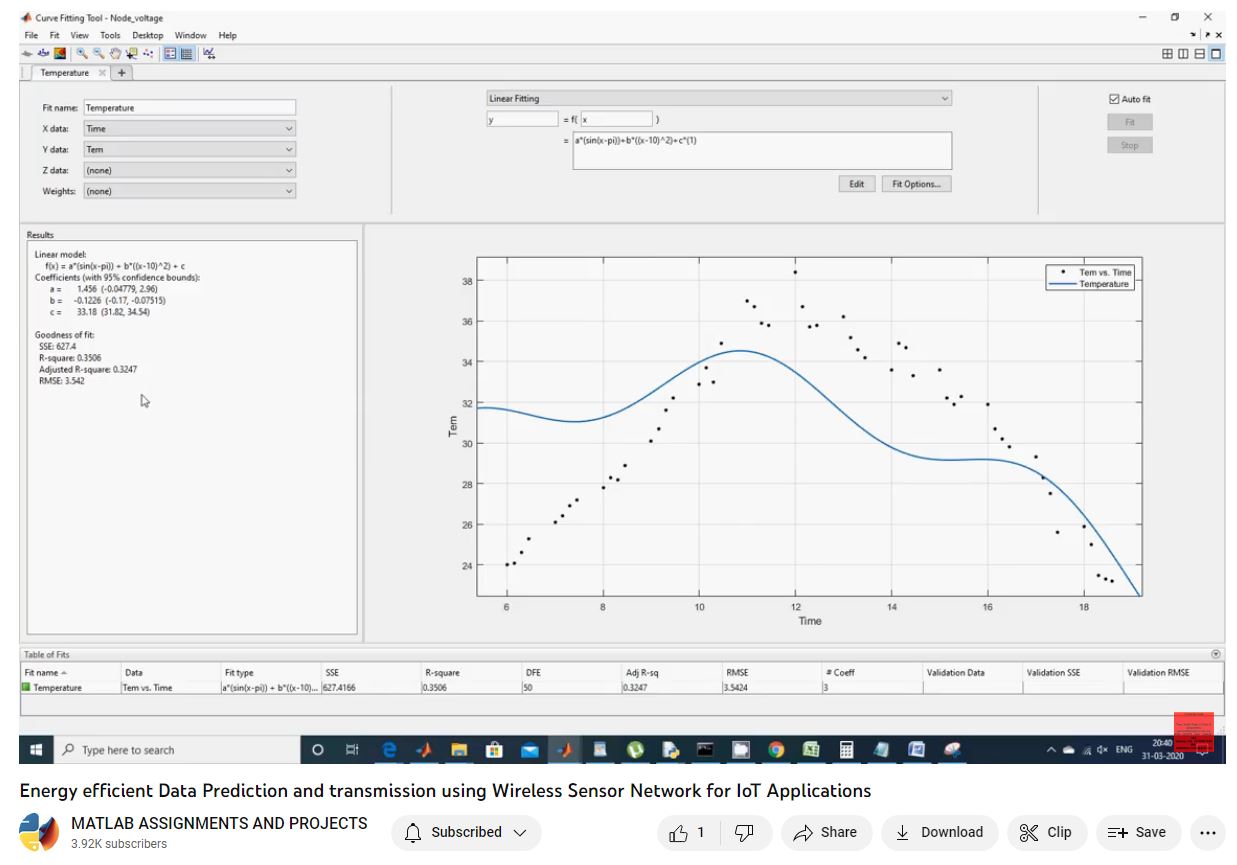Open the Weights dropdown list
This screenshot has width=1237, height=865.
click(x=189, y=191)
